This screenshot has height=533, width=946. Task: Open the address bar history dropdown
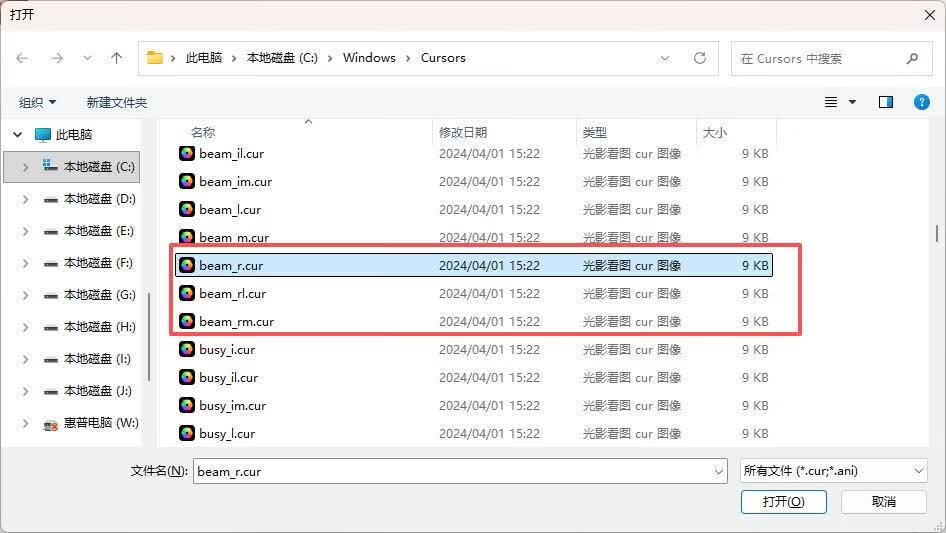665,59
